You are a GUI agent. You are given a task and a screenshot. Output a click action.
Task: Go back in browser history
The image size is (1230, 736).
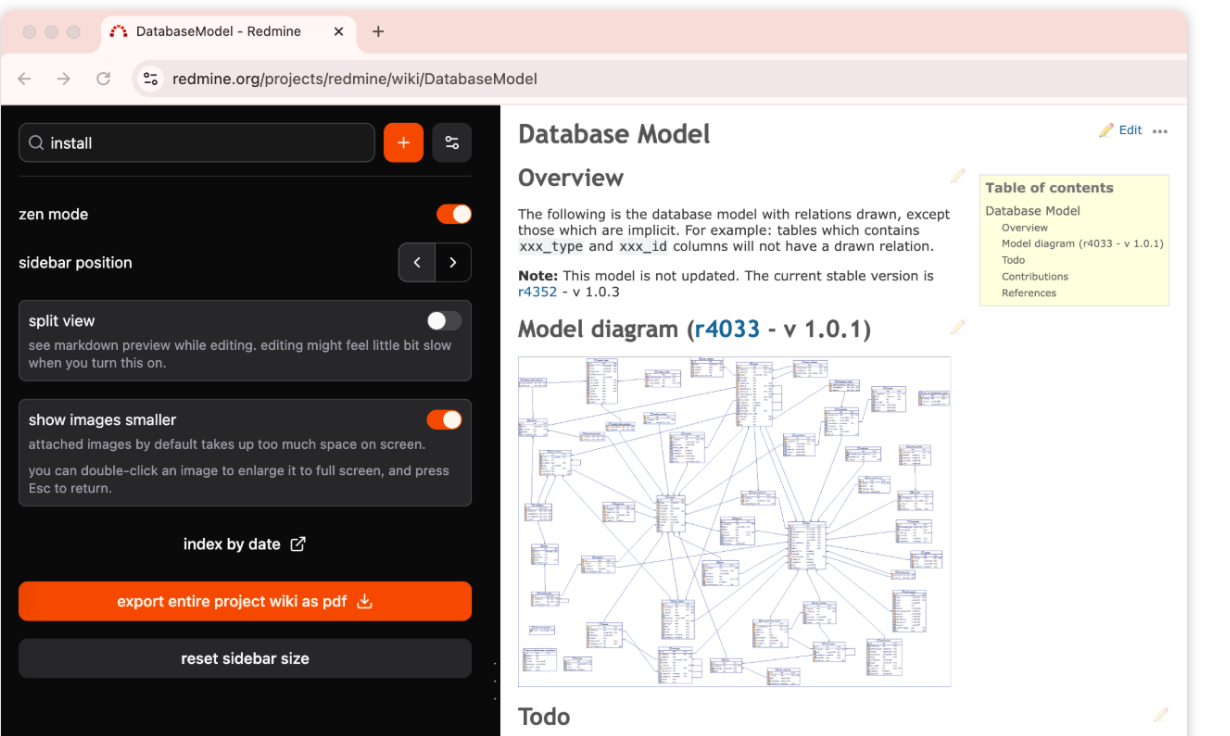click(x=25, y=79)
